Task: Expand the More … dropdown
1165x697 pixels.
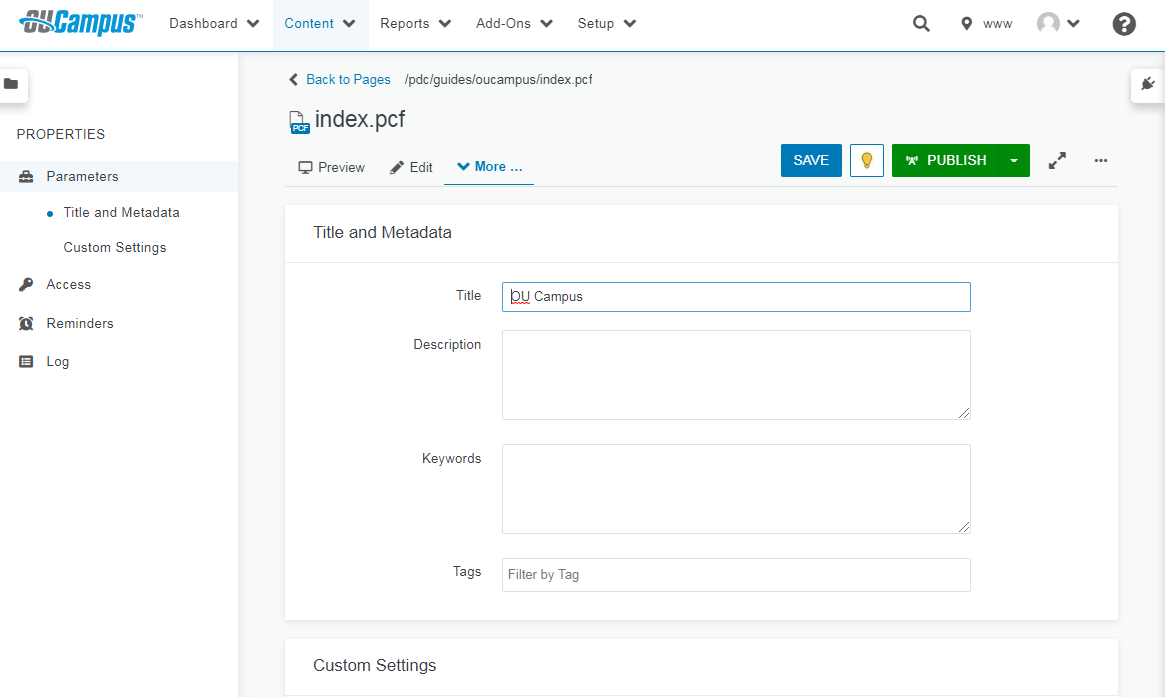Action: 489,167
